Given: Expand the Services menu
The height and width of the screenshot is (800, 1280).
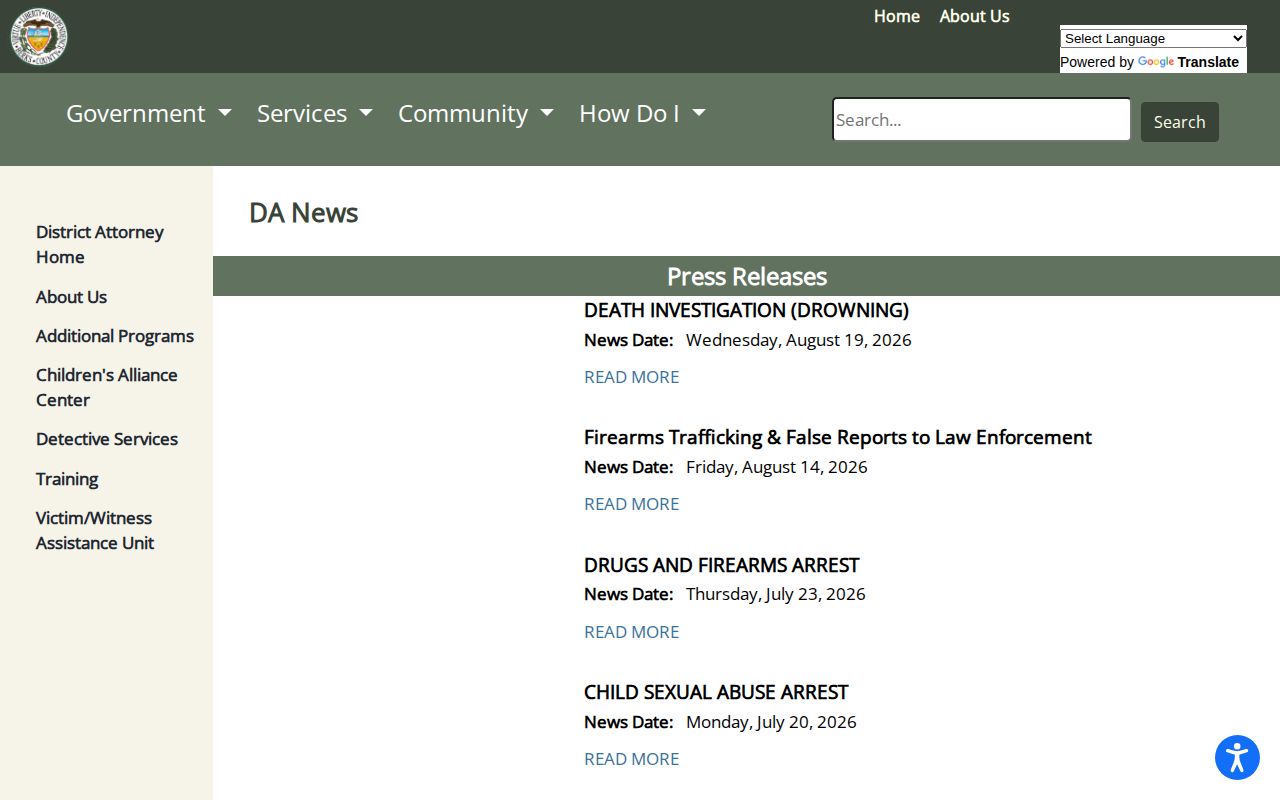Looking at the screenshot, I should 315,114.
